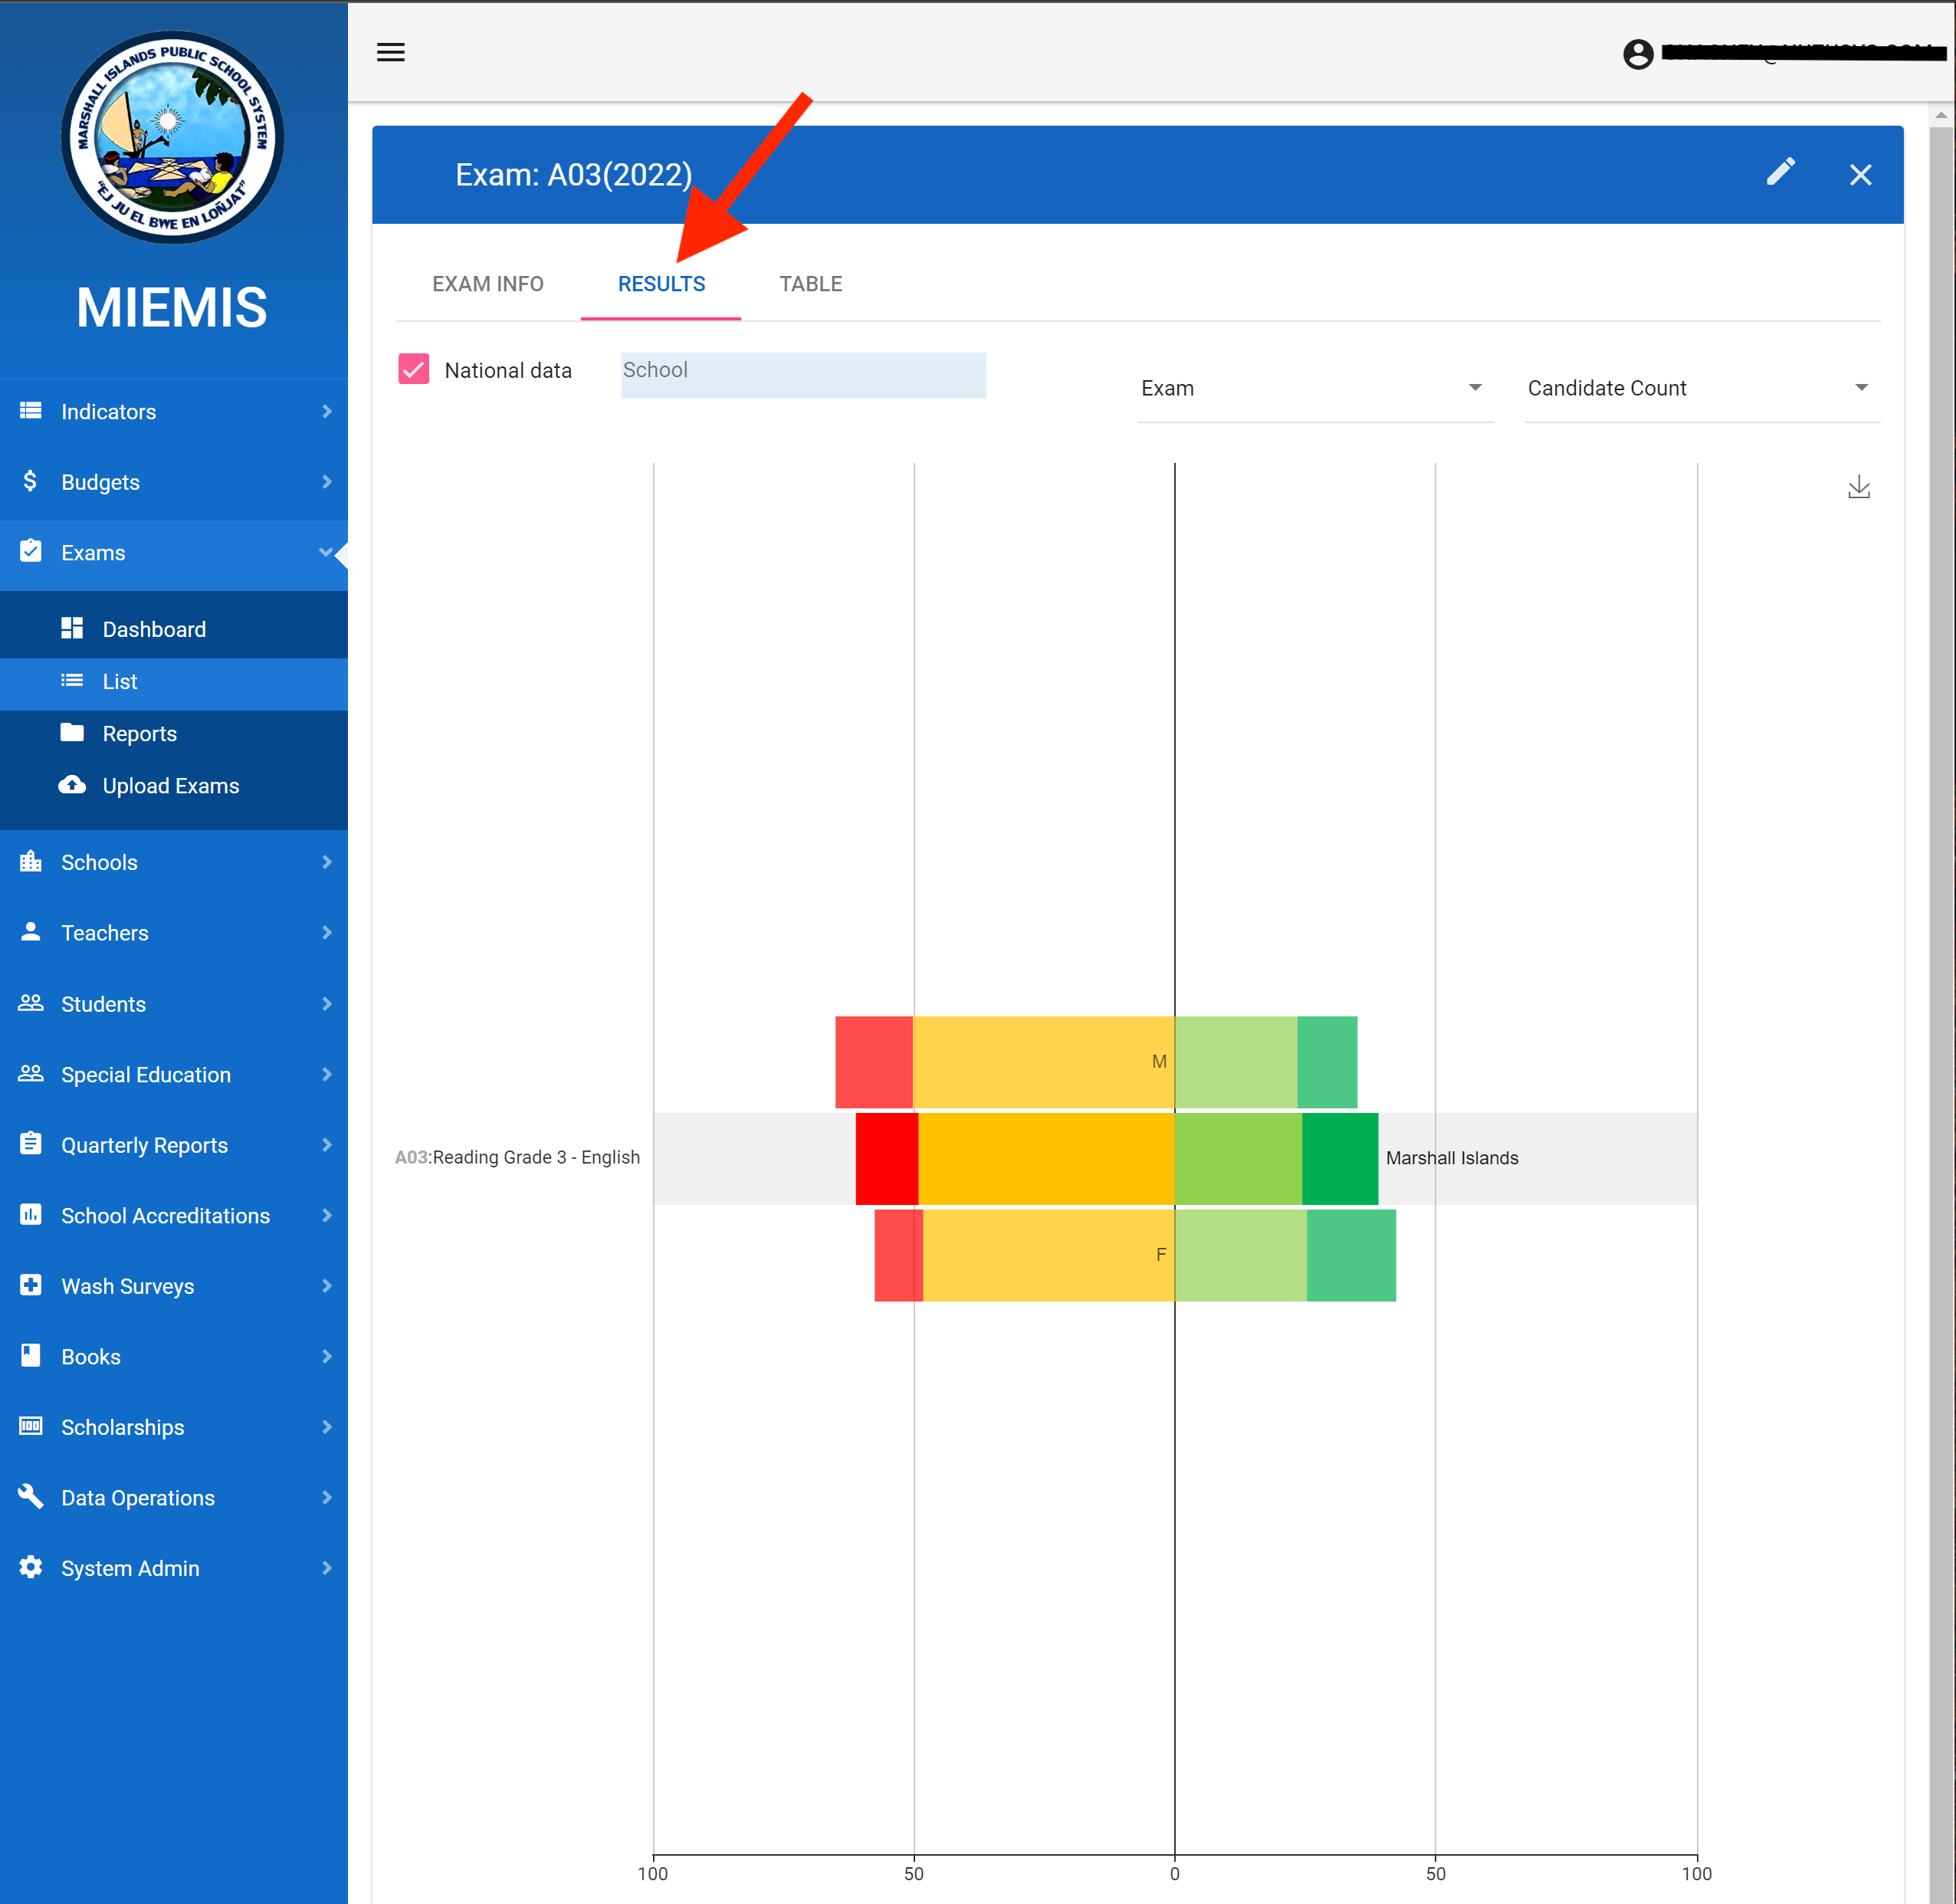
Task: Open the List item under Exams
Action: click(120, 682)
